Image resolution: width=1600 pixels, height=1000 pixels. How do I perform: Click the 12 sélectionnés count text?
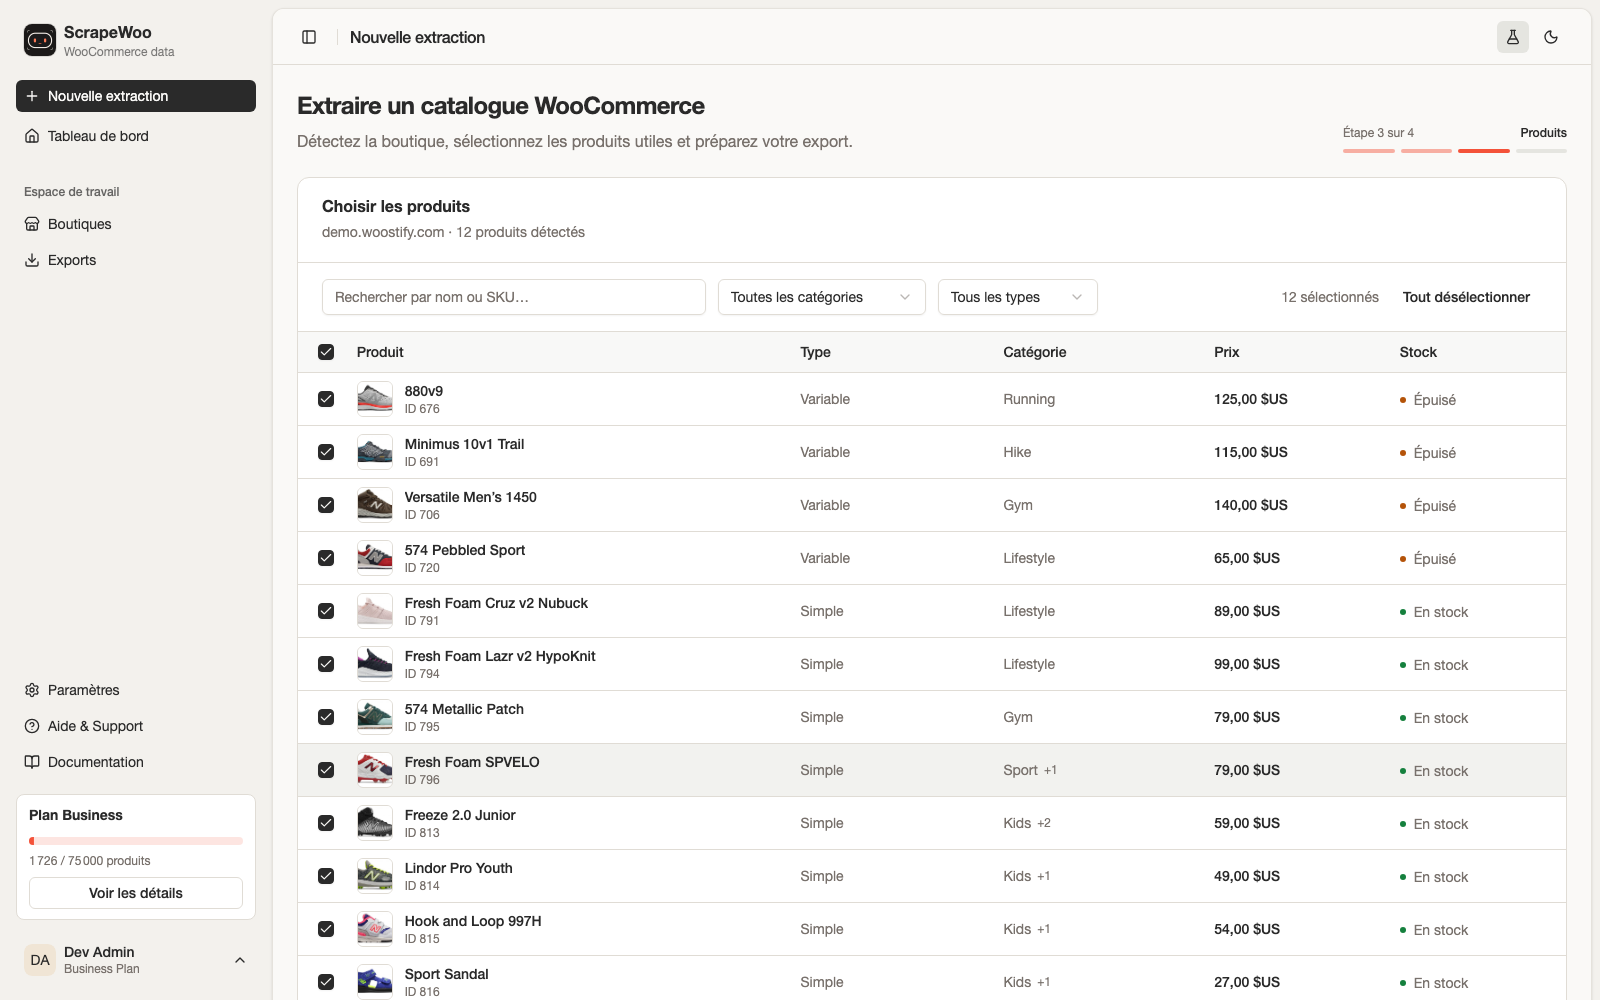1330,297
